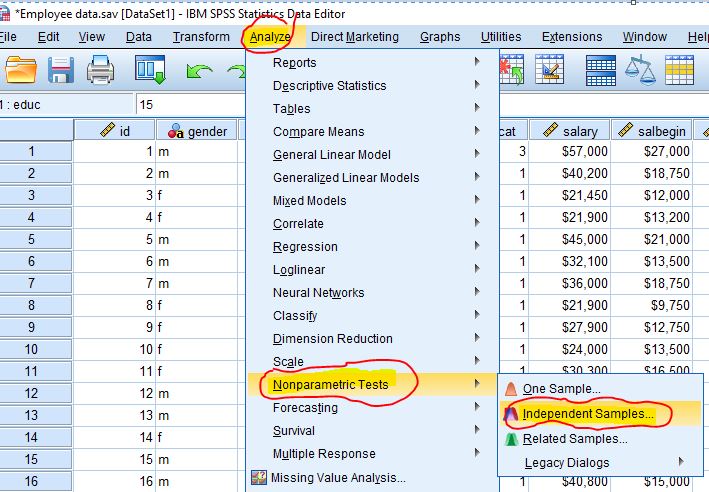
Task: Click the Independent Samples icon in submenu
Action: point(511,413)
